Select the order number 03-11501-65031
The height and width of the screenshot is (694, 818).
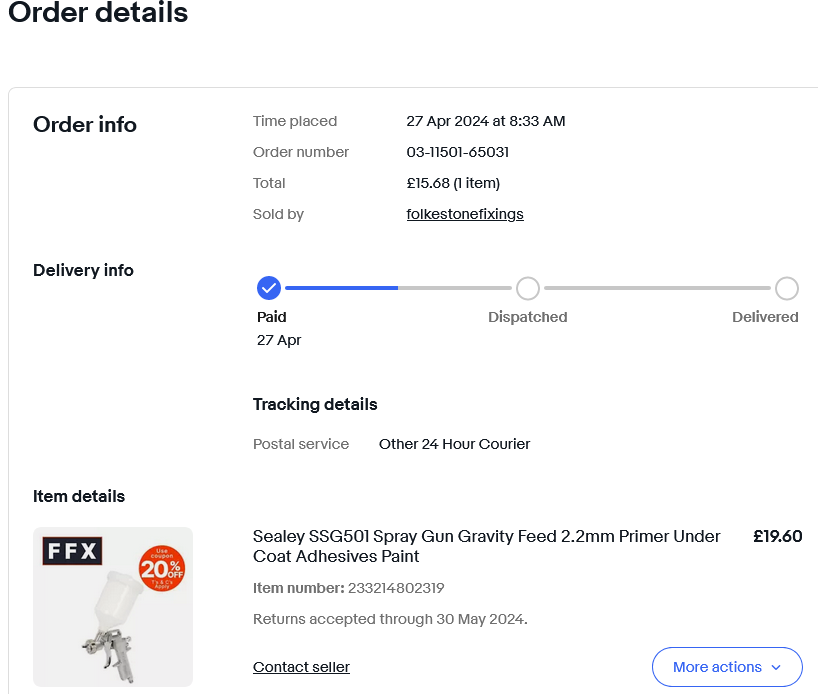[x=457, y=152]
